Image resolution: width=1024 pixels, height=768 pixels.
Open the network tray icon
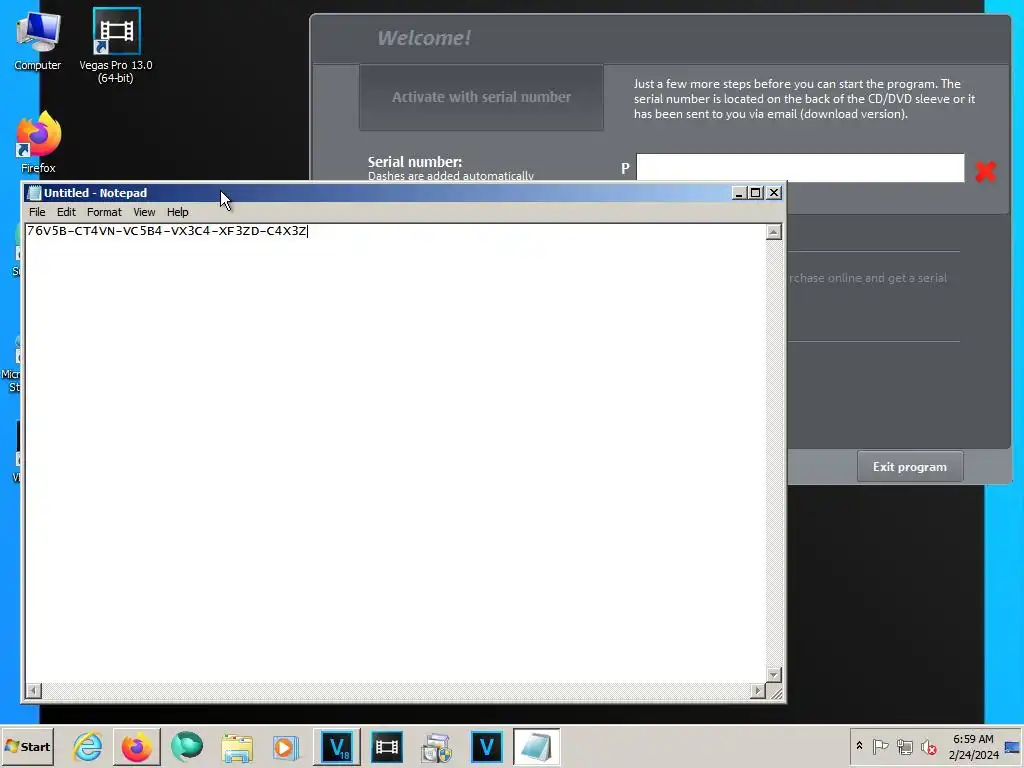(904, 746)
